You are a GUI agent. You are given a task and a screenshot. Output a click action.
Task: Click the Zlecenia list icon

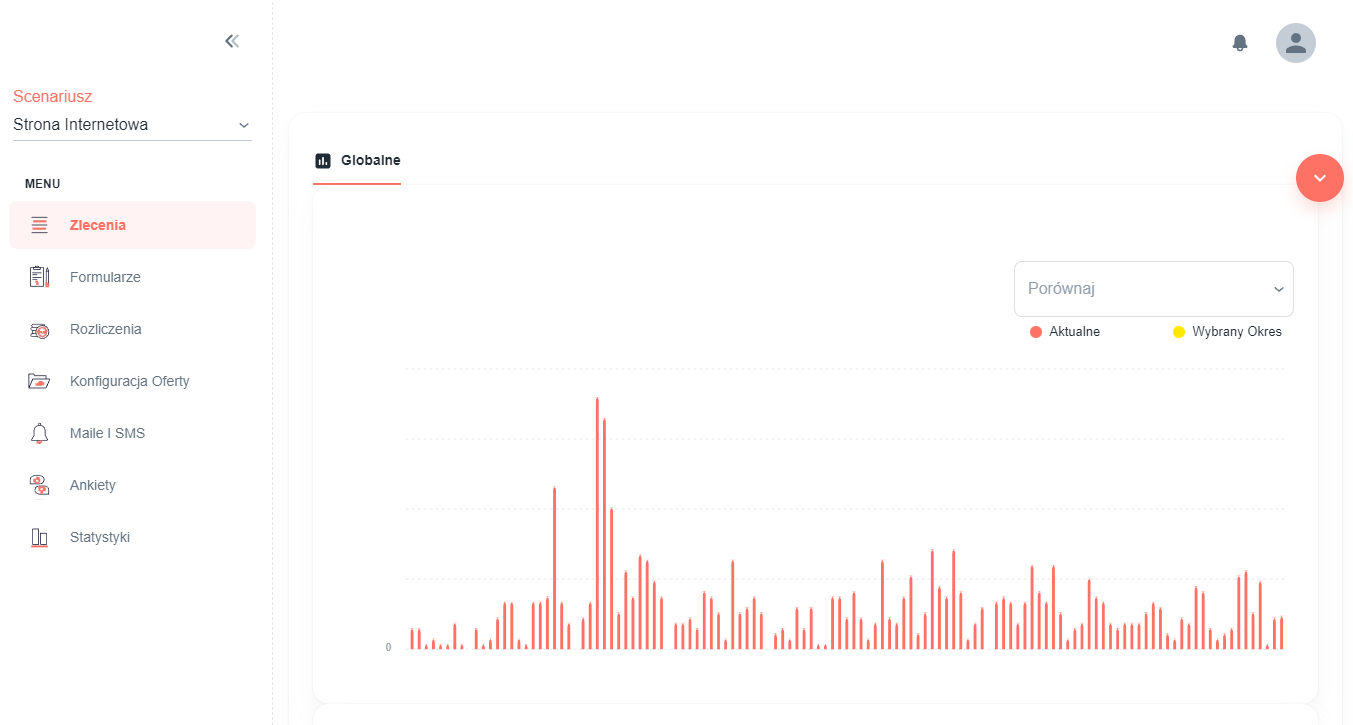pyautogui.click(x=39, y=225)
